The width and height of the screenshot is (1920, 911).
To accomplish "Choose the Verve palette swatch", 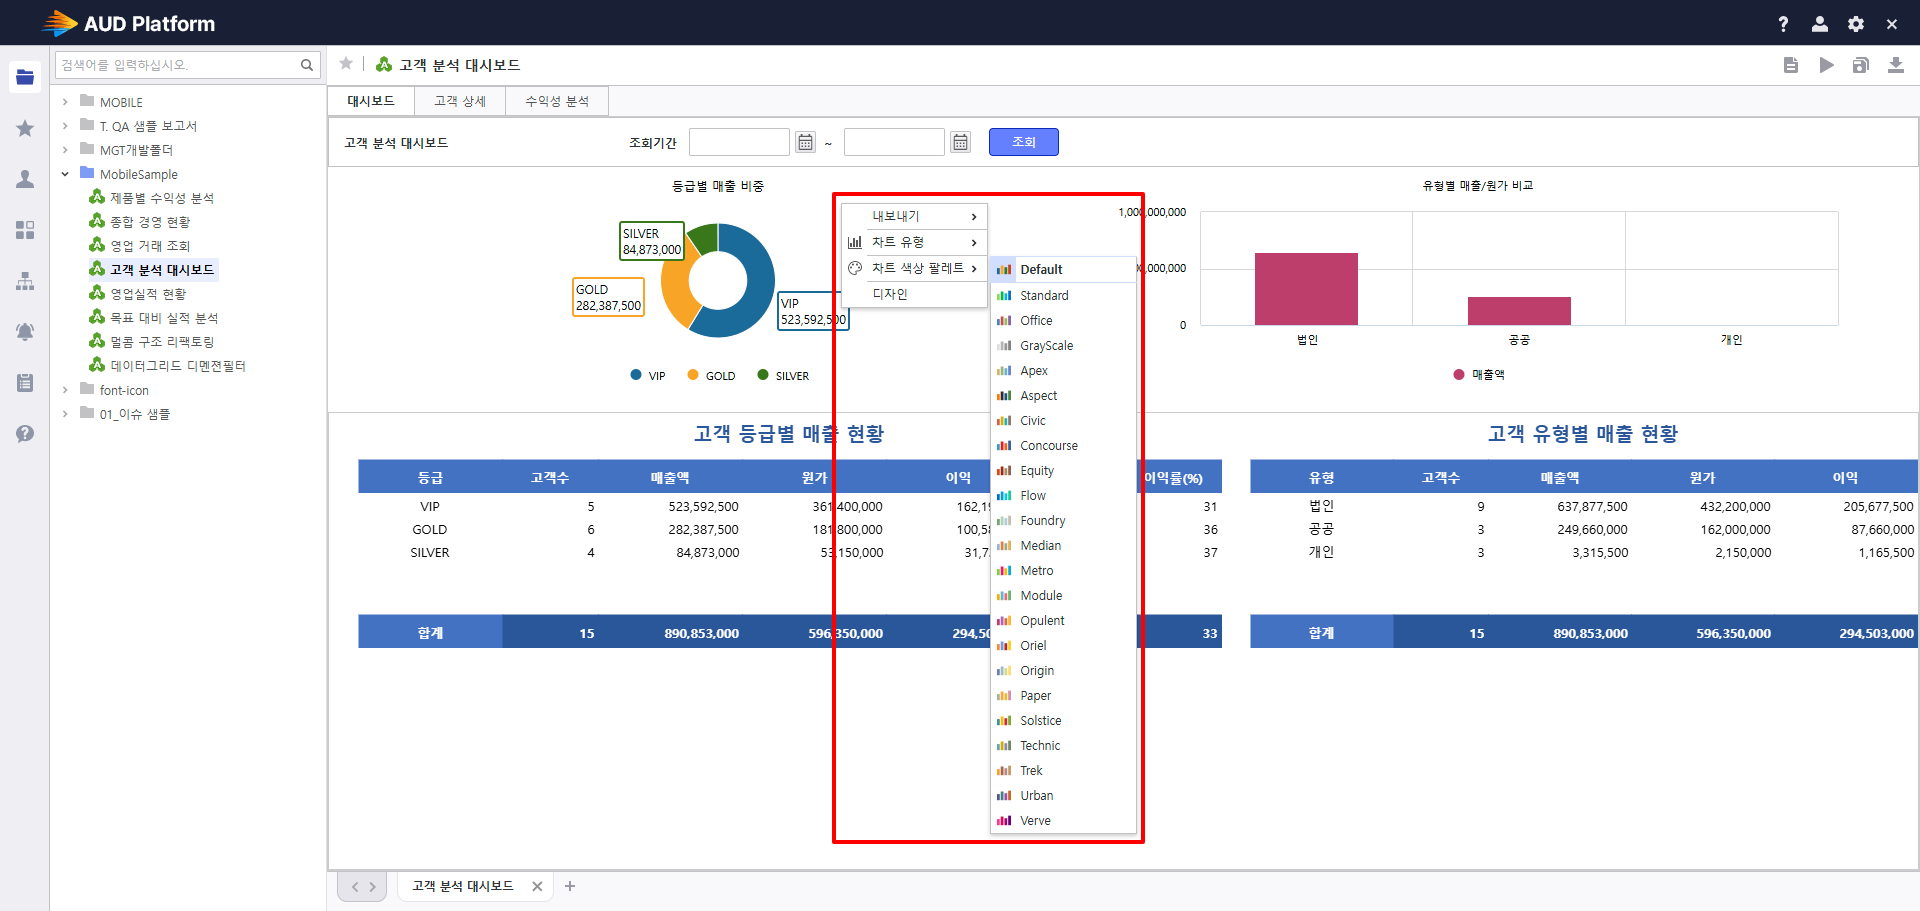I will [1063, 821].
